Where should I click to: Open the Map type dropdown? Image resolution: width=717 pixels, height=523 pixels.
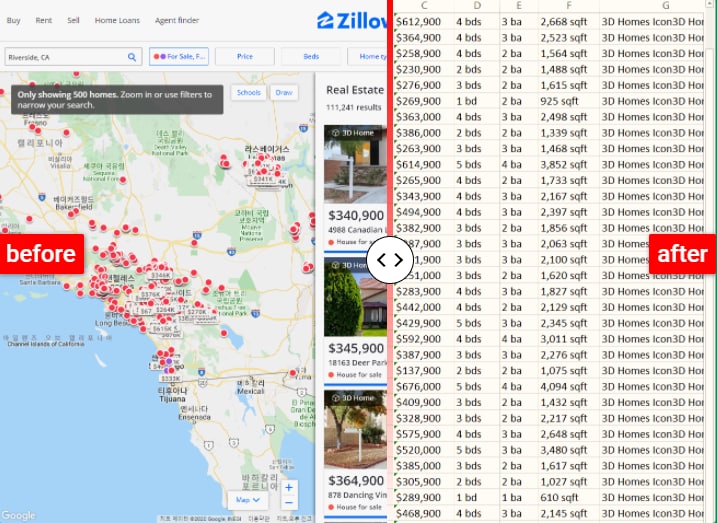(x=248, y=500)
